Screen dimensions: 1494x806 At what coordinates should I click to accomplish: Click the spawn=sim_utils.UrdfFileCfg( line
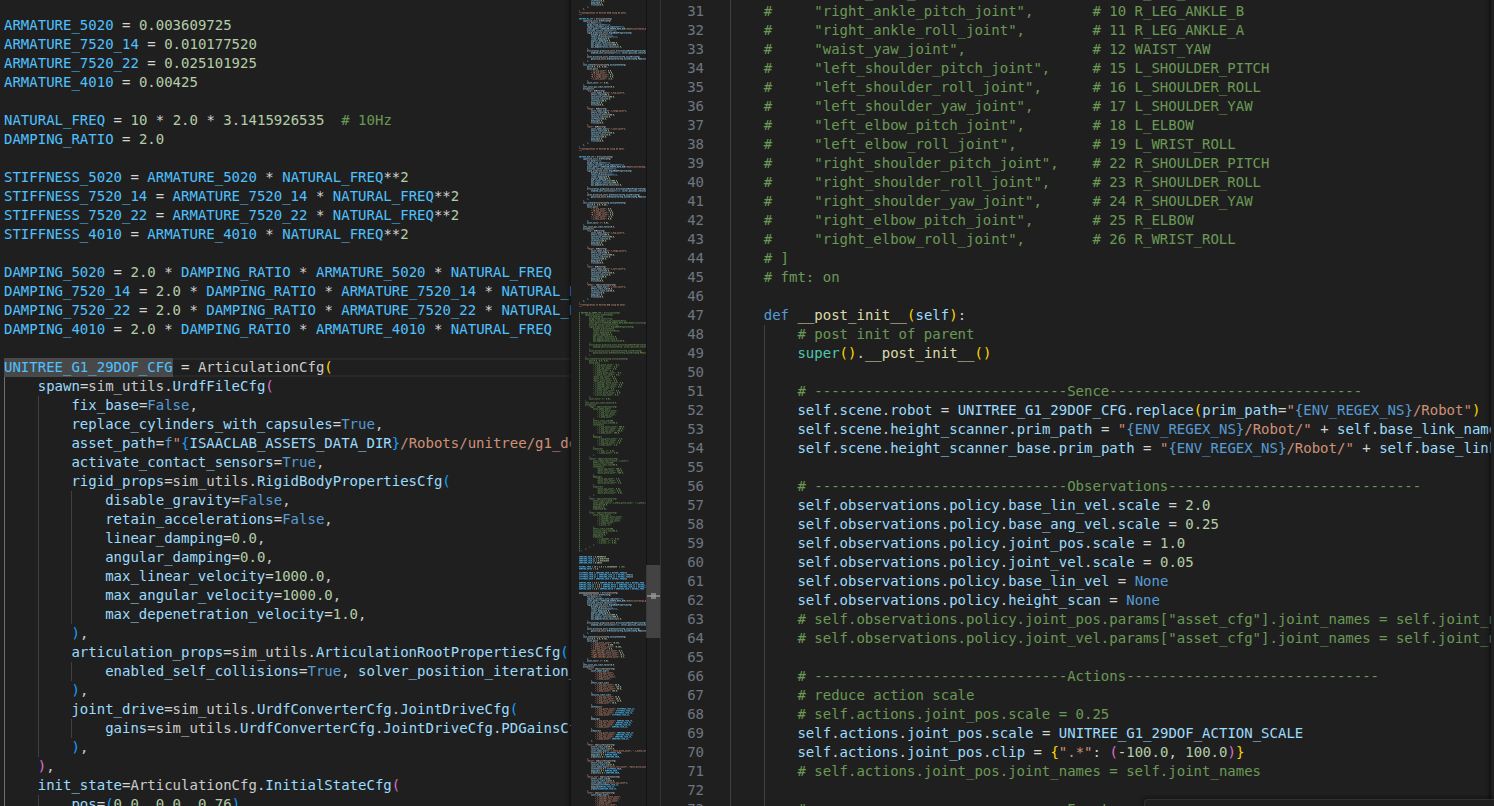(155, 386)
